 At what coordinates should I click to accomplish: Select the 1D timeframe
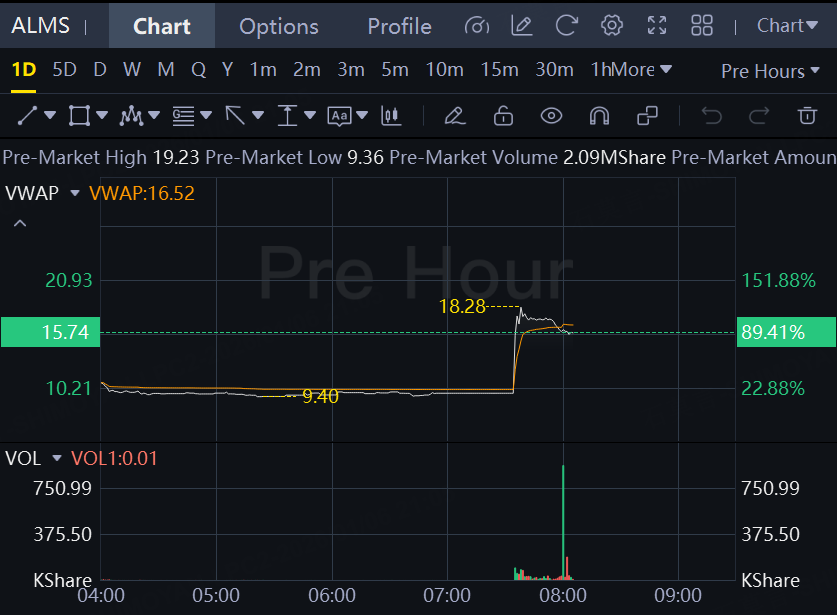pyautogui.click(x=23, y=70)
